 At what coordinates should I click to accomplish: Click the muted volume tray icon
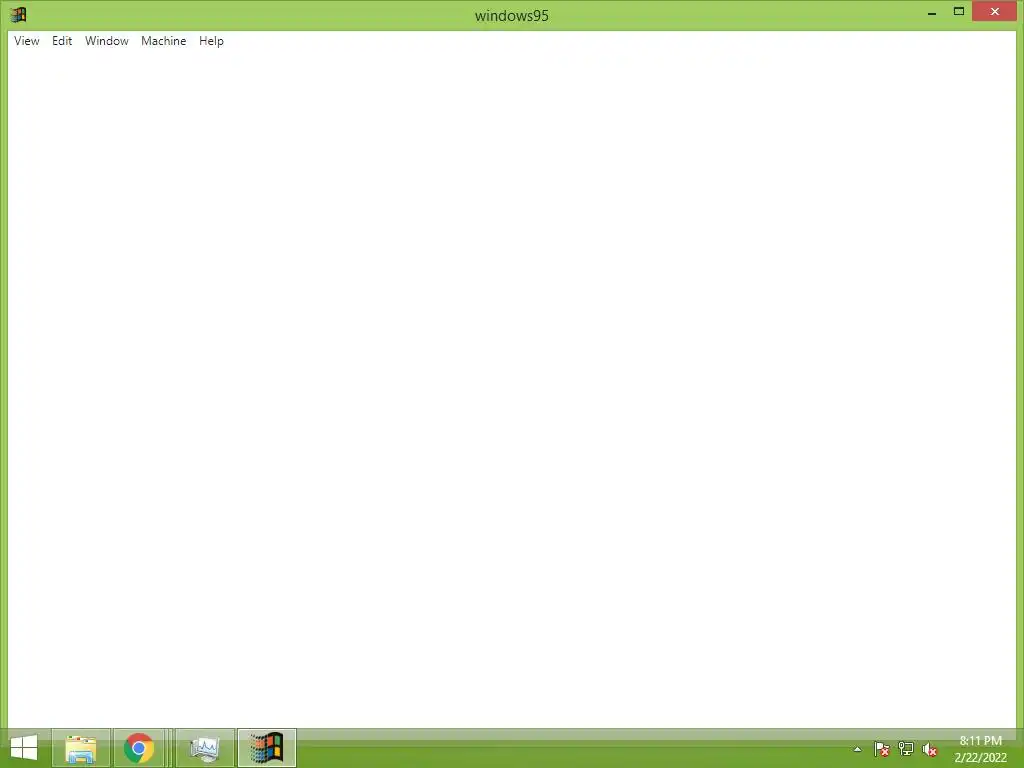(x=930, y=749)
